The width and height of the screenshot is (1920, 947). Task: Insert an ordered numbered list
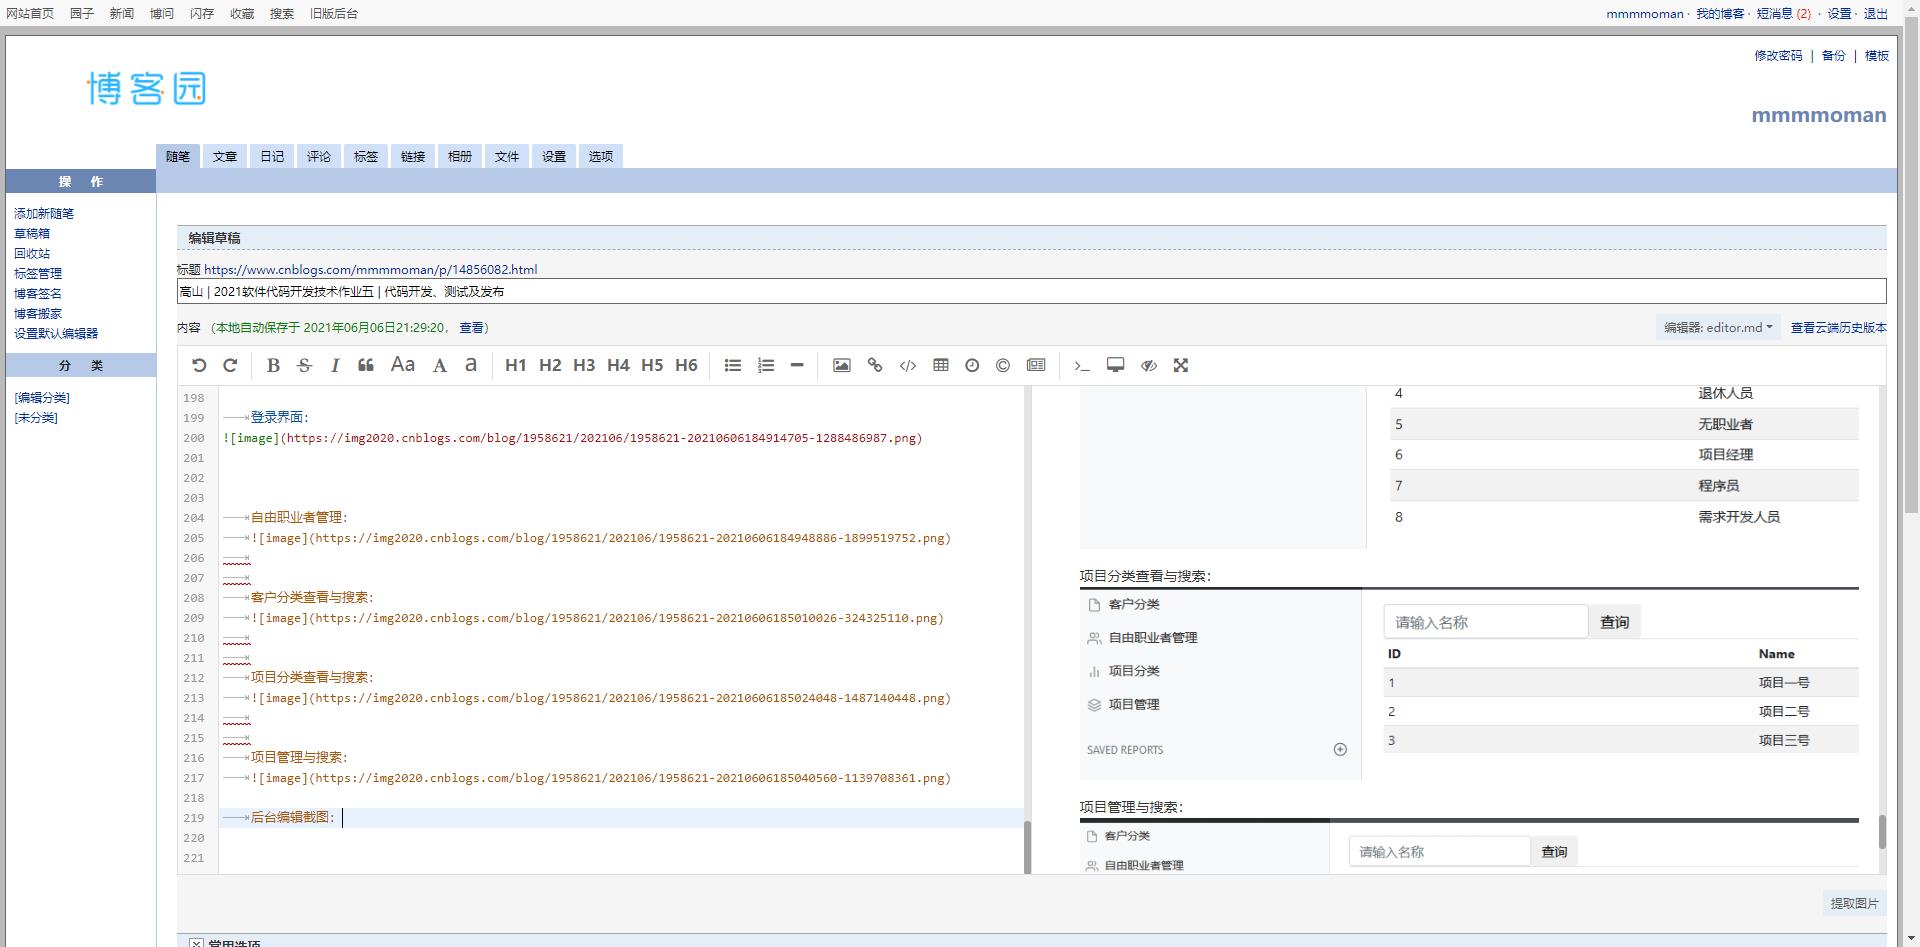tap(766, 366)
